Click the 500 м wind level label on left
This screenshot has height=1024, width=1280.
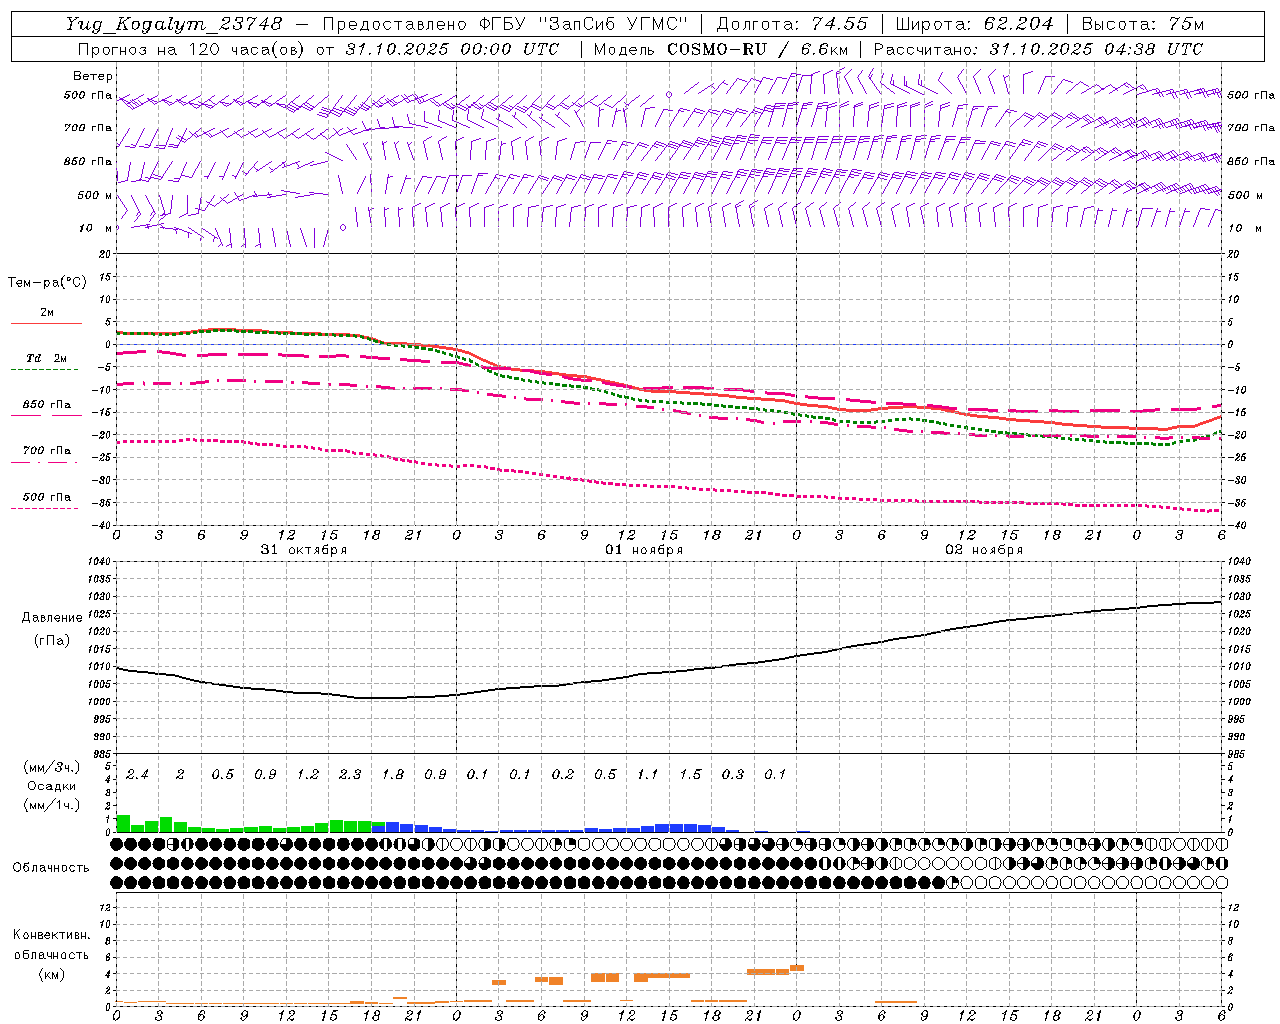(95, 195)
